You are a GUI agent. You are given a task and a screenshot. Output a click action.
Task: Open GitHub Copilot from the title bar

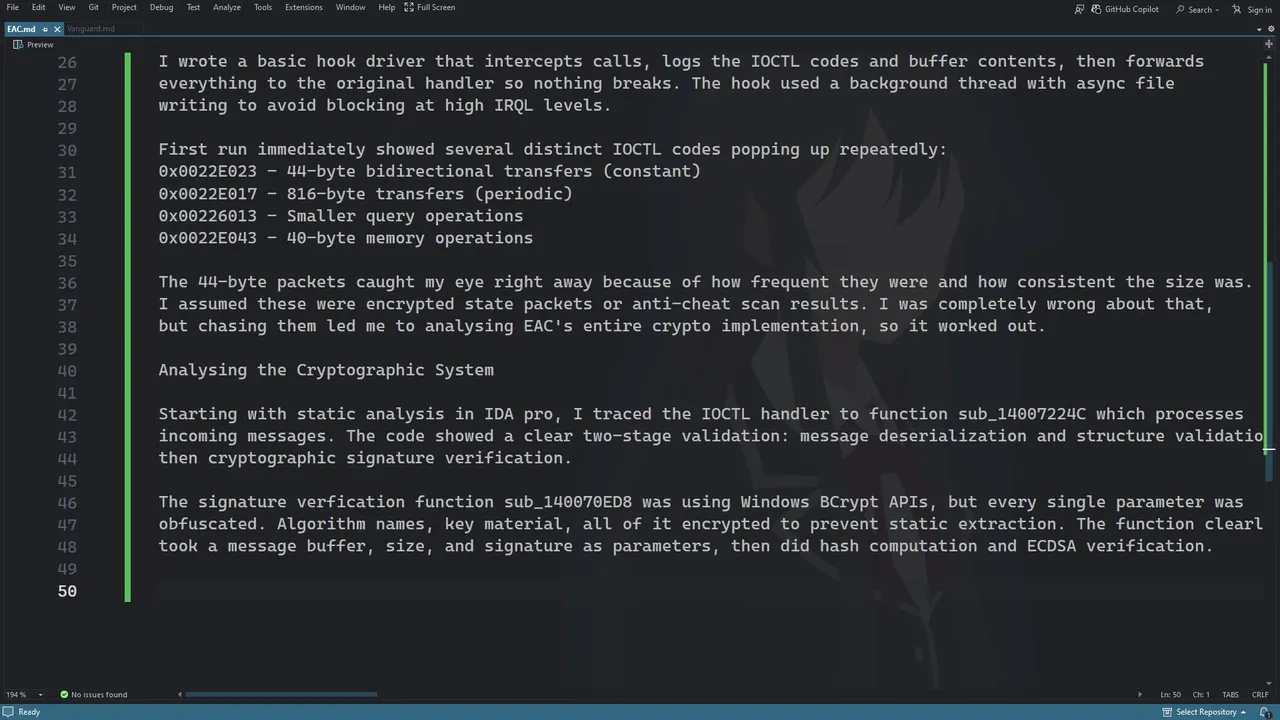pyautogui.click(x=1125, y=9)
